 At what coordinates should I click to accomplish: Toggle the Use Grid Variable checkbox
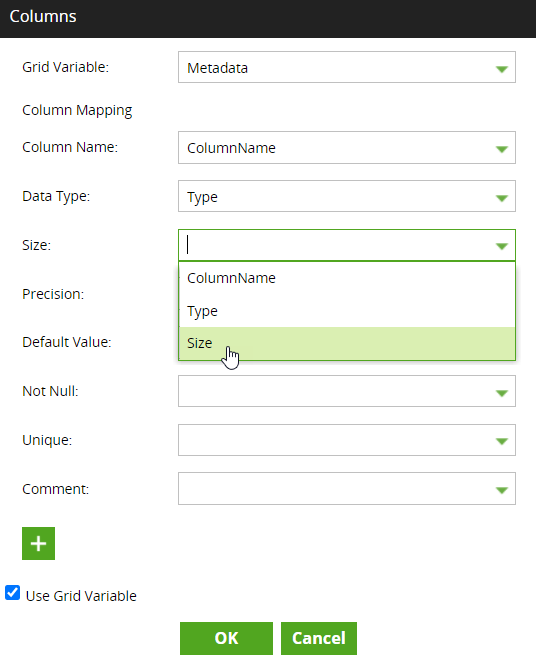click(13, 593)
